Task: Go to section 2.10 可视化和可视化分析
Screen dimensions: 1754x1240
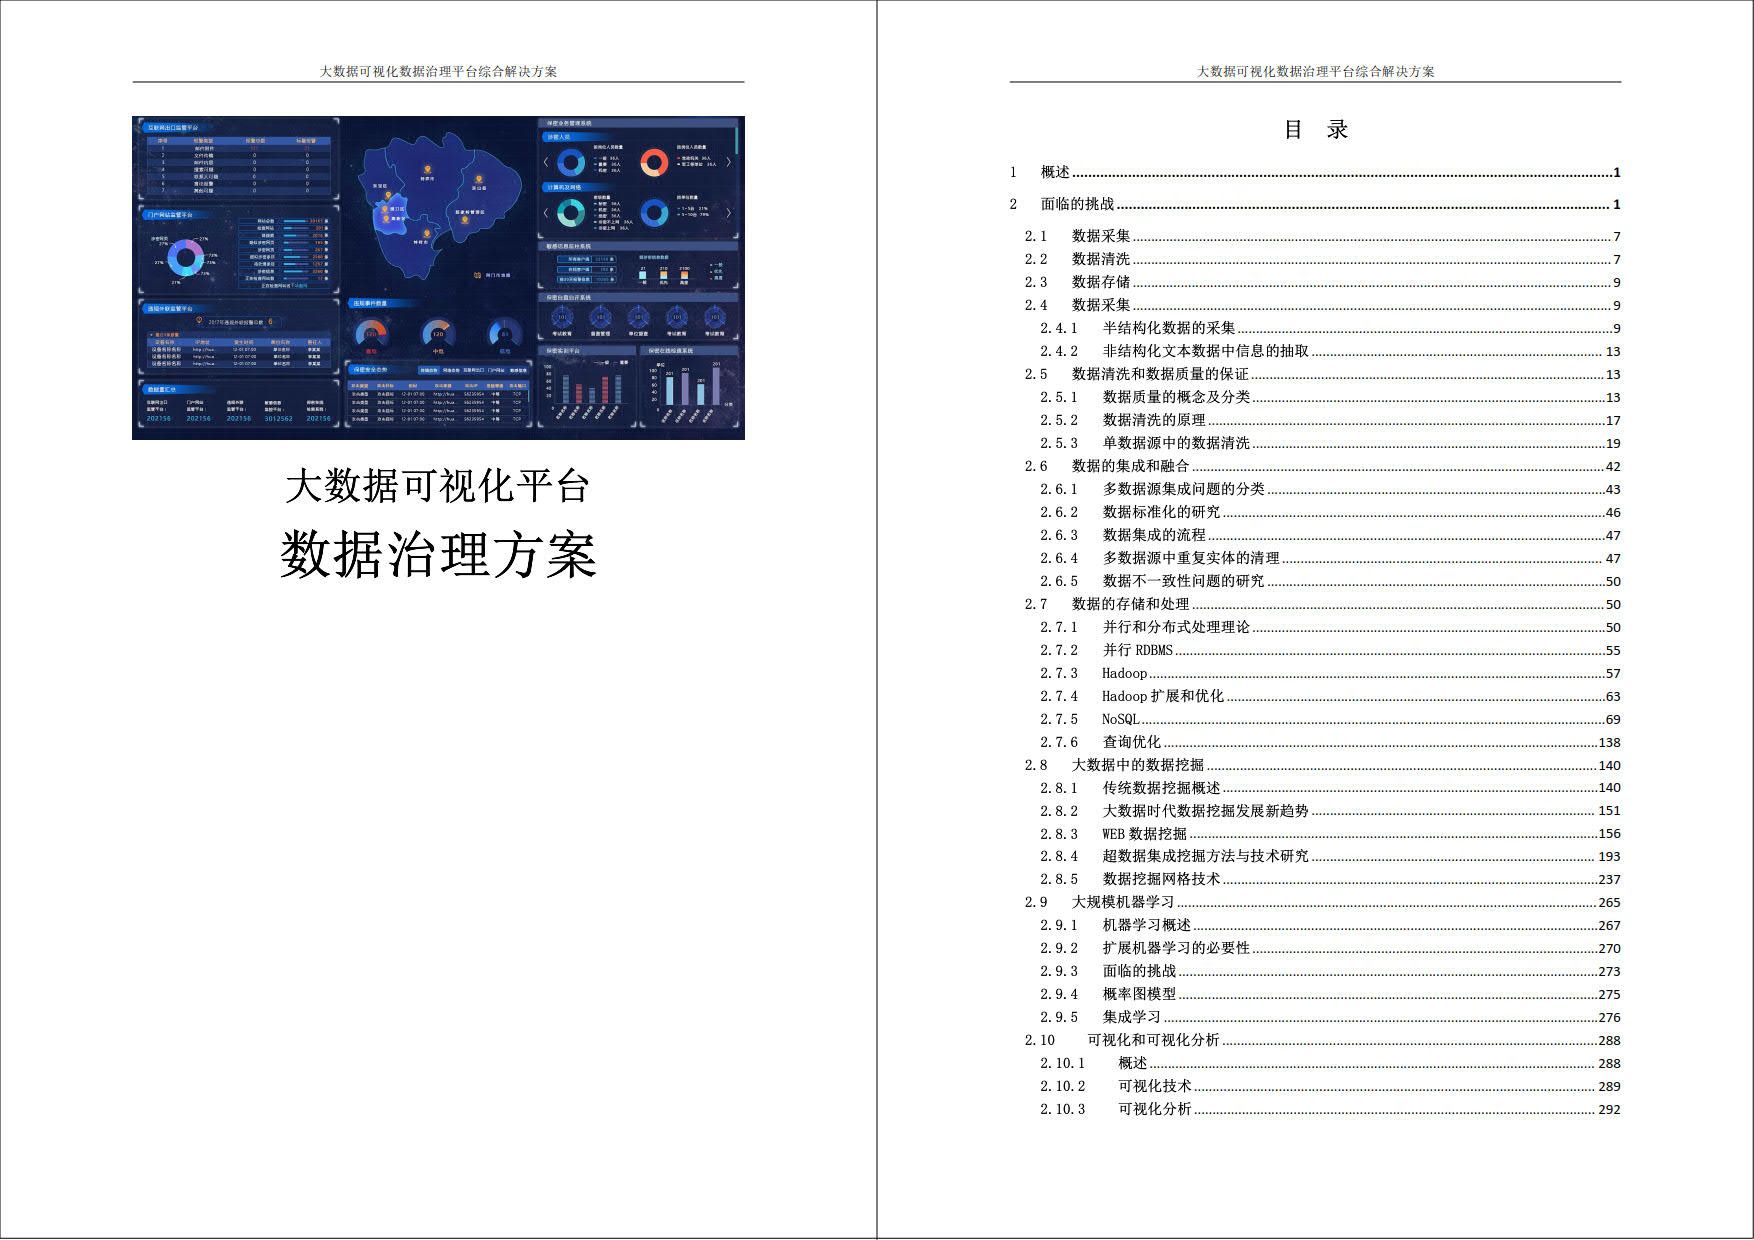Action: (x=1322, y=1040)
